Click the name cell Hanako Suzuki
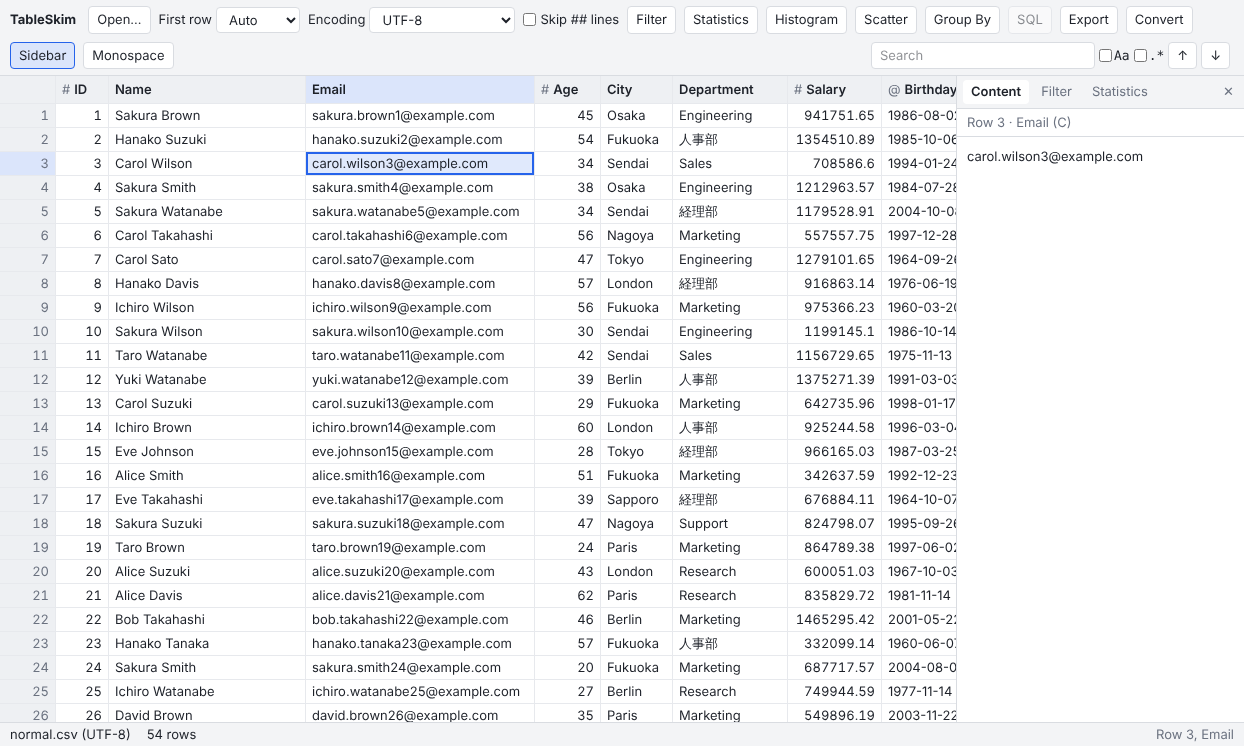This screenshot has width=1244, height=746. click(207, 139)
